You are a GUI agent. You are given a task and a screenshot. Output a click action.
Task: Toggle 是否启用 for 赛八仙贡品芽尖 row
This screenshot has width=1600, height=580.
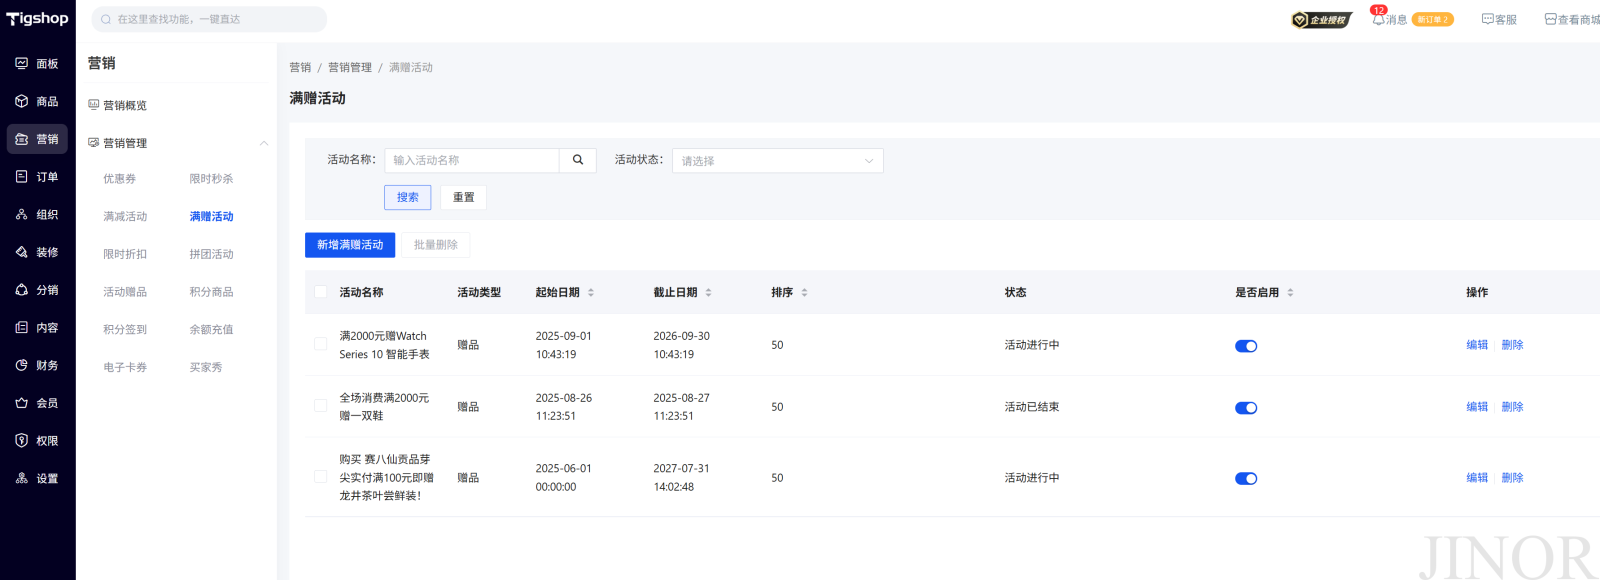1246,479
